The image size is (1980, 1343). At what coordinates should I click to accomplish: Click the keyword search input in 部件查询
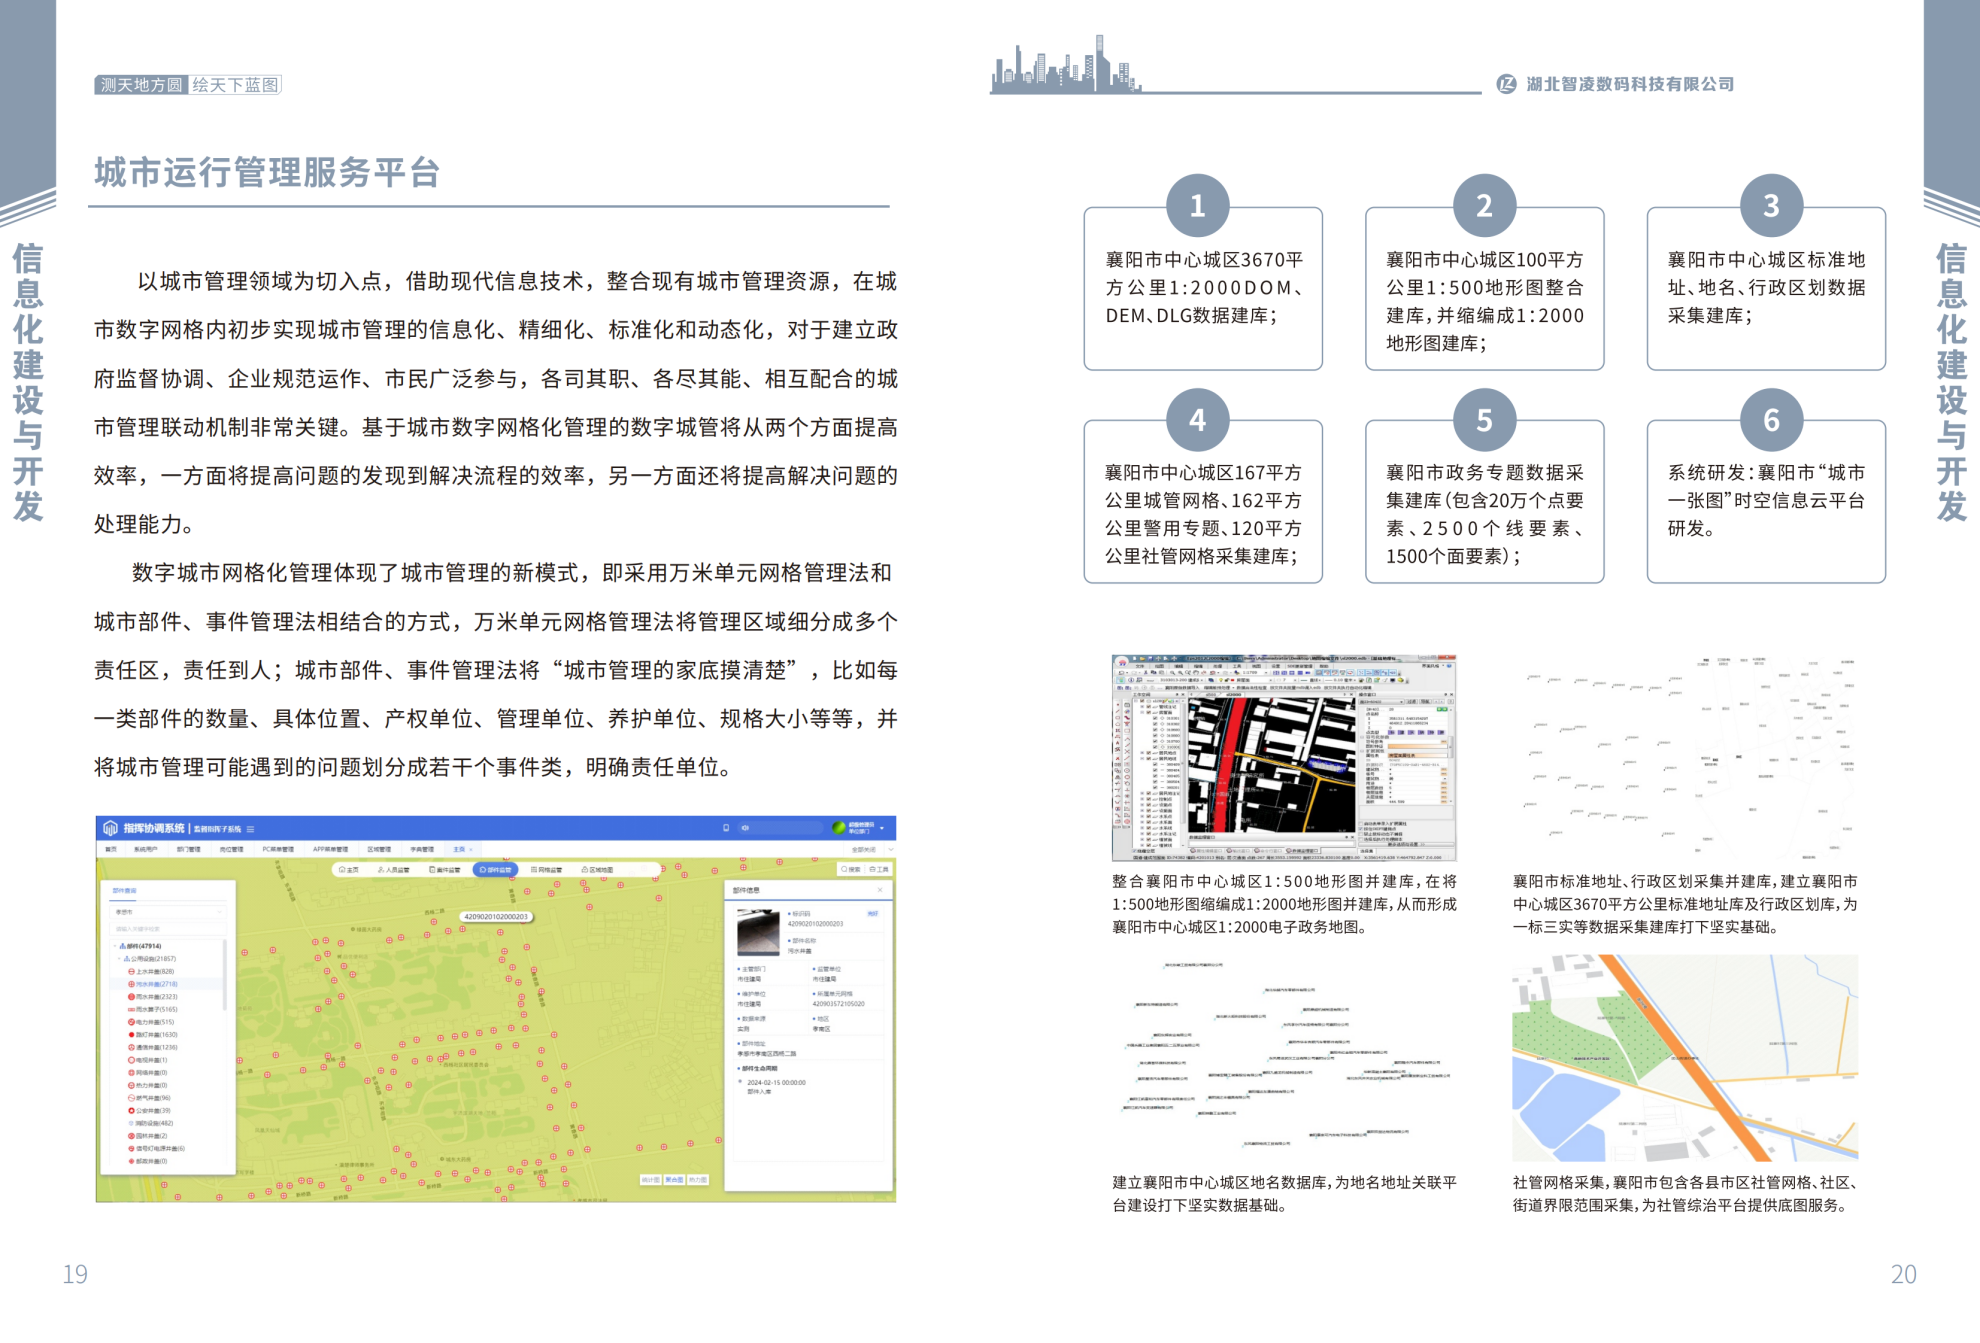pyautogui.click(x=169, y=929)
